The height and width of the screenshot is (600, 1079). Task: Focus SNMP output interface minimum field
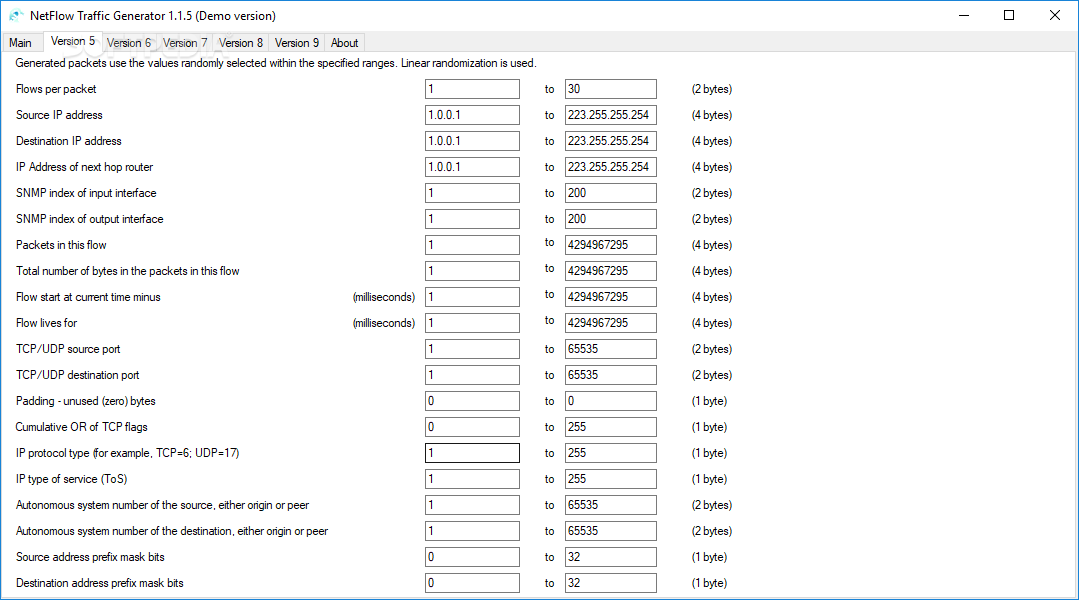click(472, 219)
